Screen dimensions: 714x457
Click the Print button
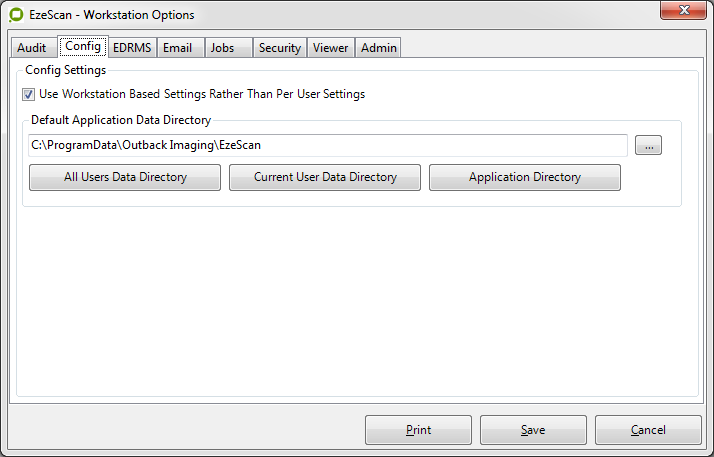[418, 430]
